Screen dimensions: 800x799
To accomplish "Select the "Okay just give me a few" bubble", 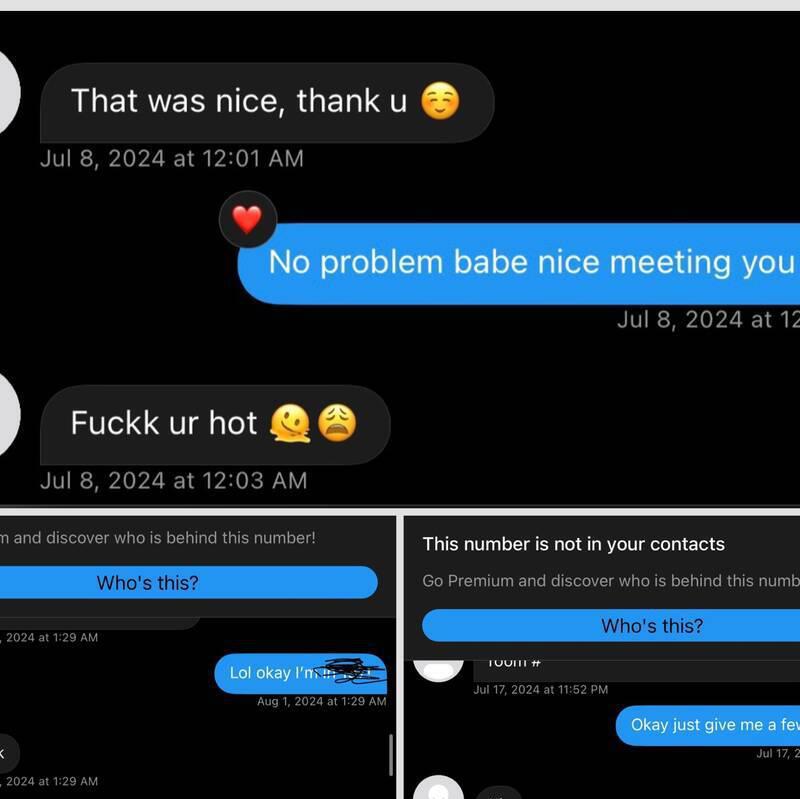I will point(708,726).
